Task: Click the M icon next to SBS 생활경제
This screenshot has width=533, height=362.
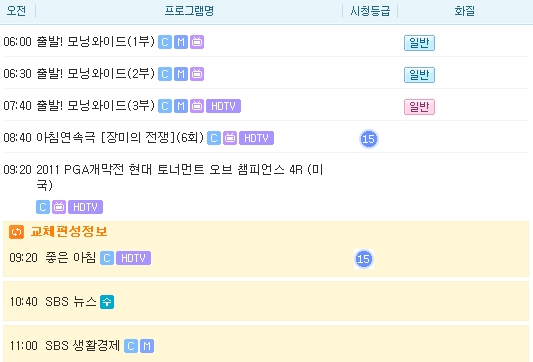Action: coord(147,346)
